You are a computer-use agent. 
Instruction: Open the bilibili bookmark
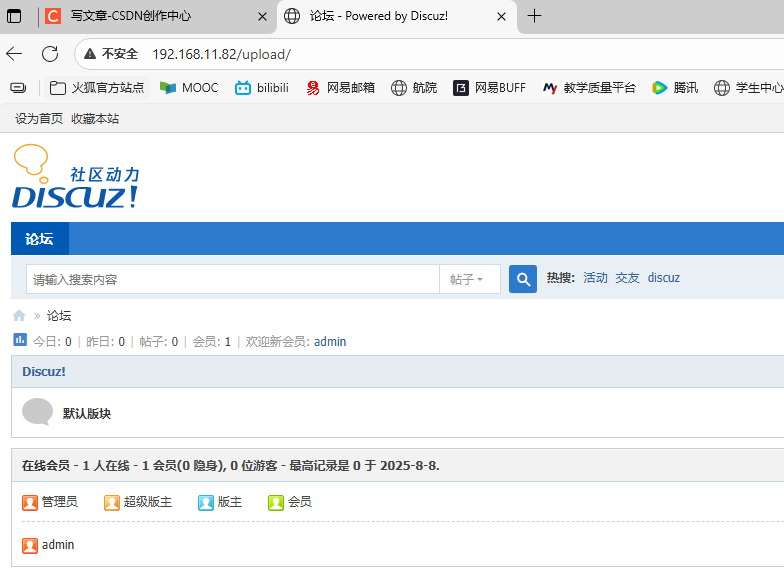click(262, 88)
